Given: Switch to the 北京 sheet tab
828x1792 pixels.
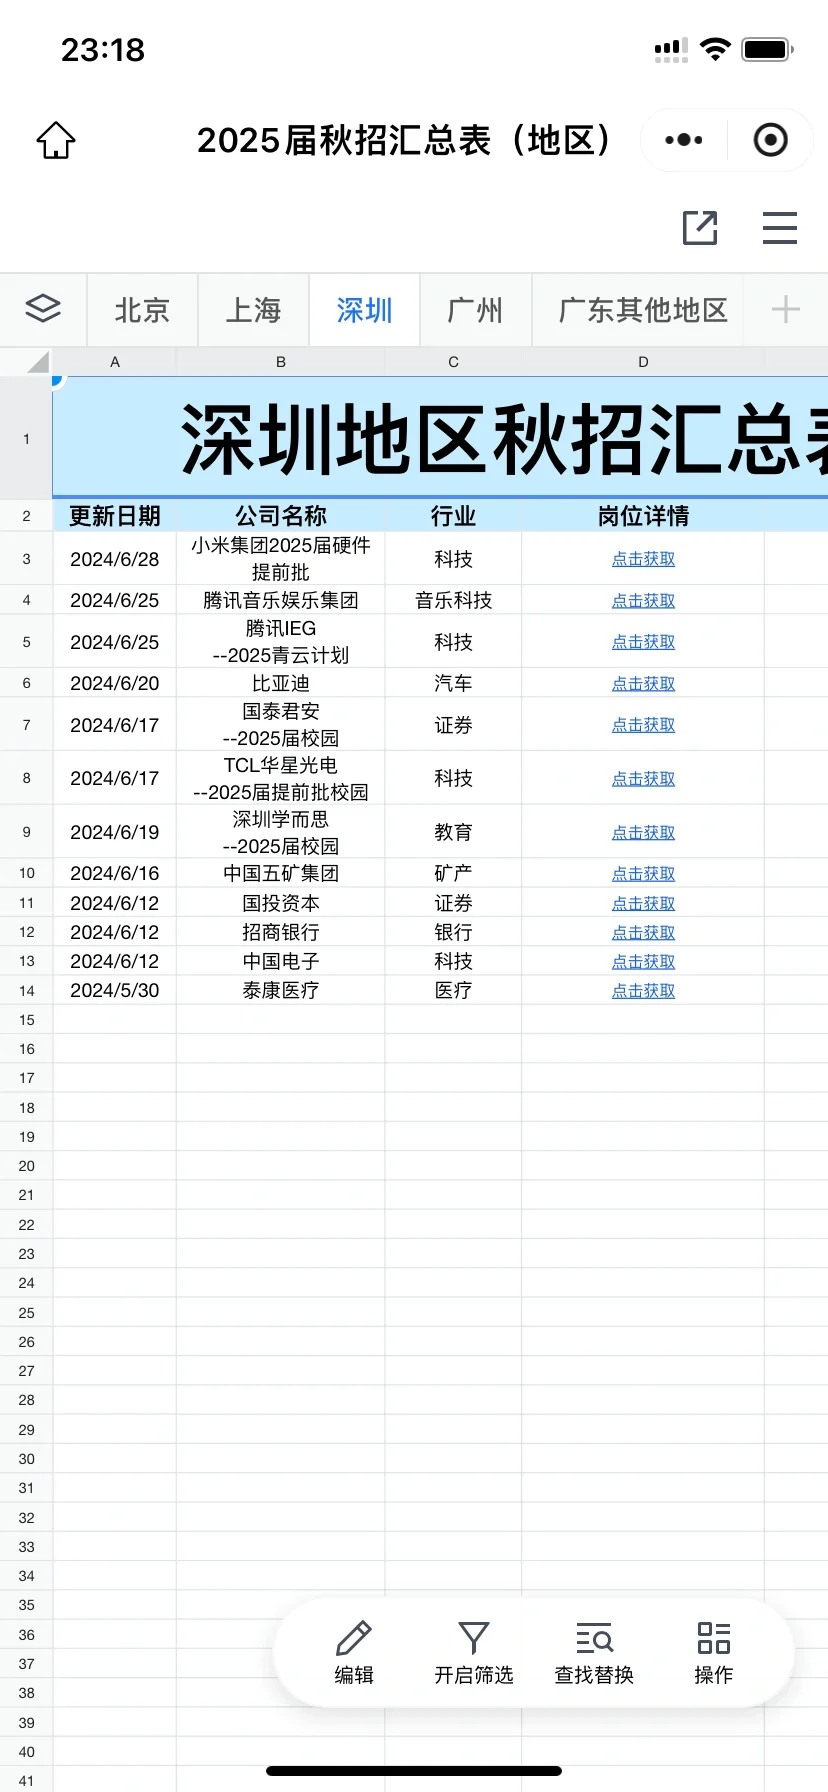Looking at the screenshot, I should tap(143, 310).
